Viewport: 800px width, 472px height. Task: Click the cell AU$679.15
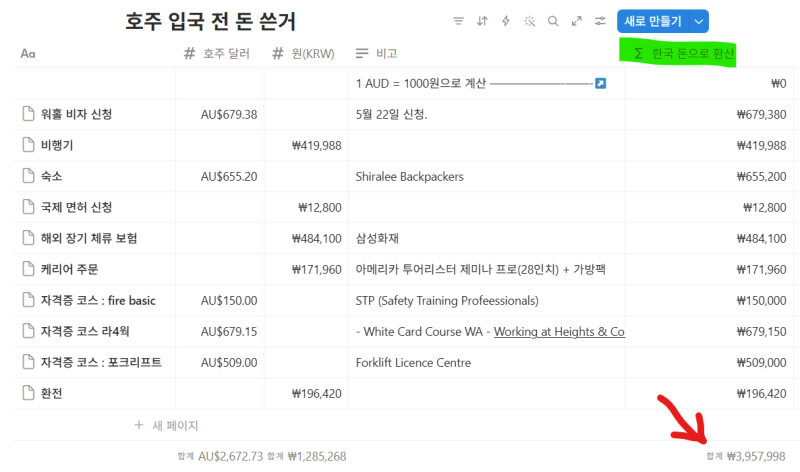[220, 332]
